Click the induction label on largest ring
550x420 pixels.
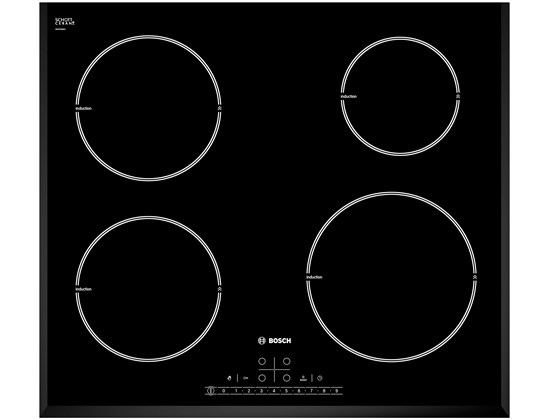314,277
